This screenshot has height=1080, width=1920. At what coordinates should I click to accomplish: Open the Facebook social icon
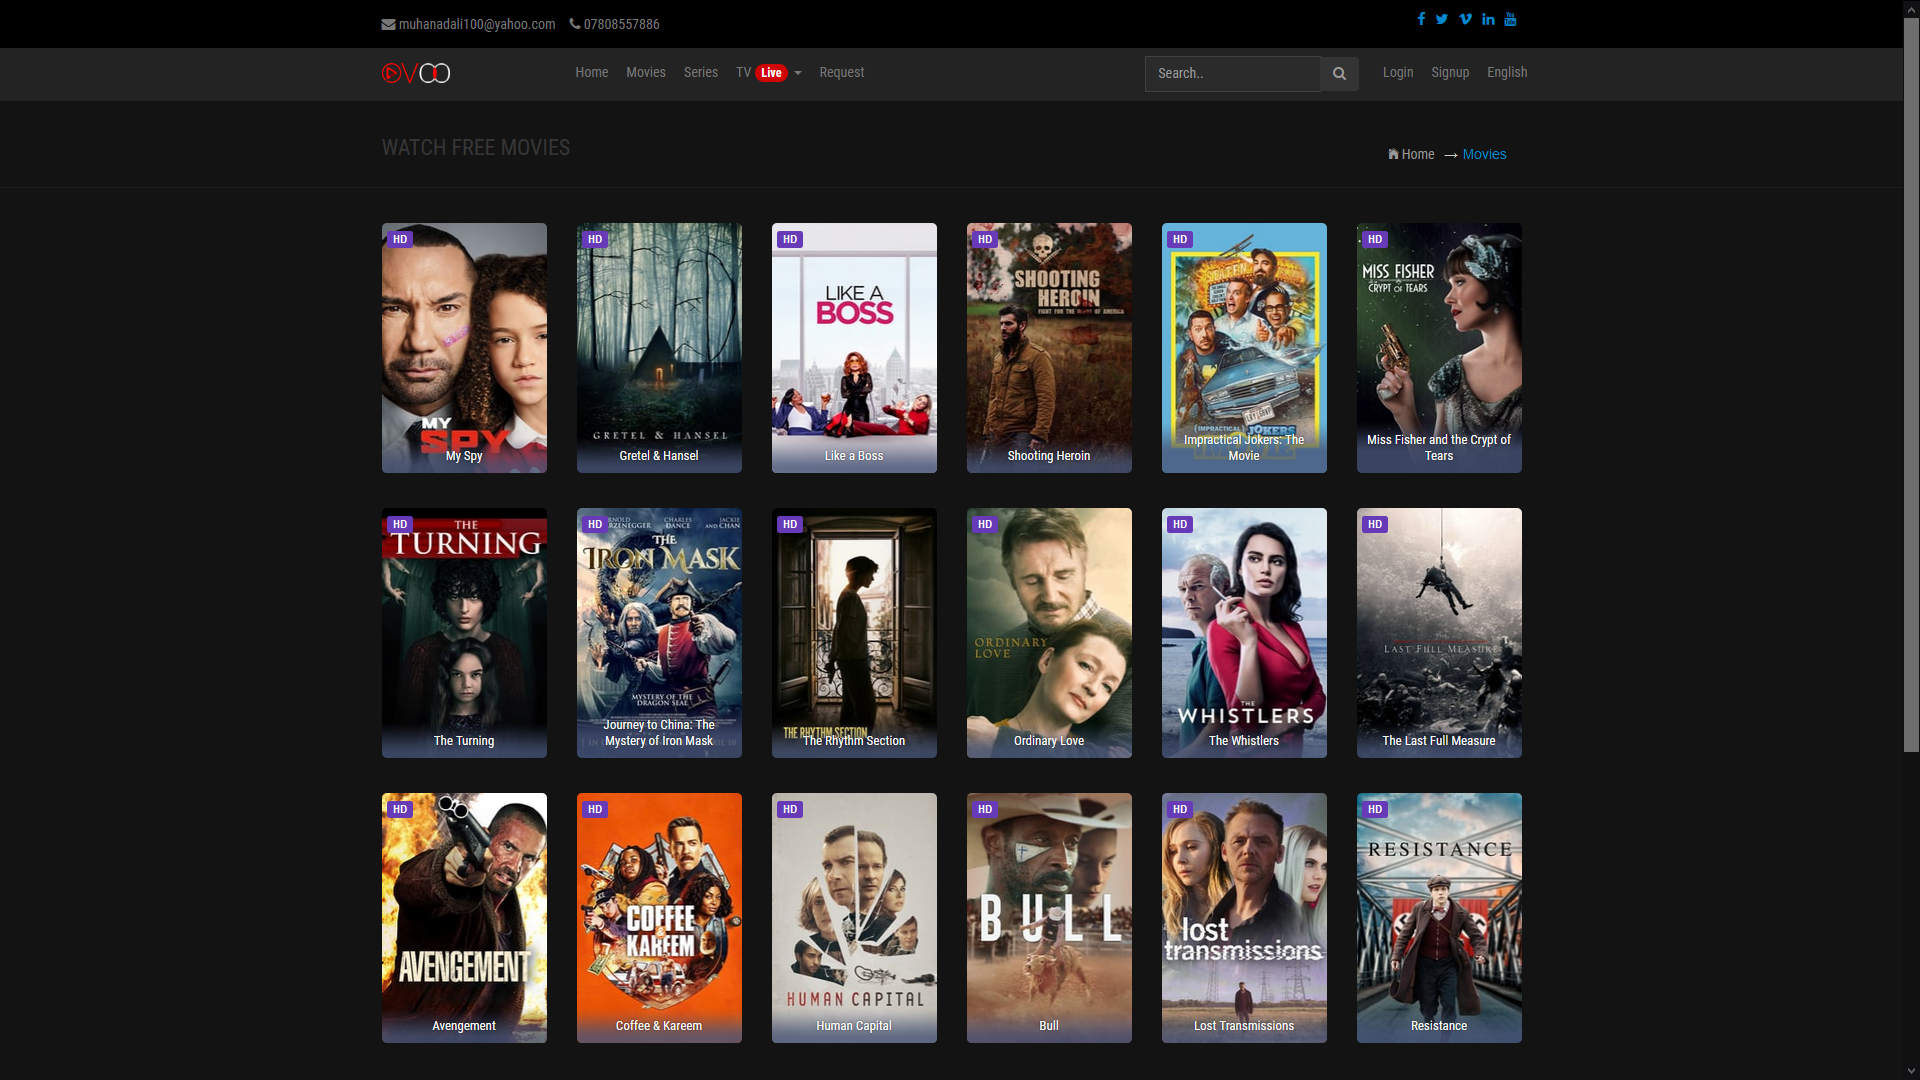pos(1421,19)
